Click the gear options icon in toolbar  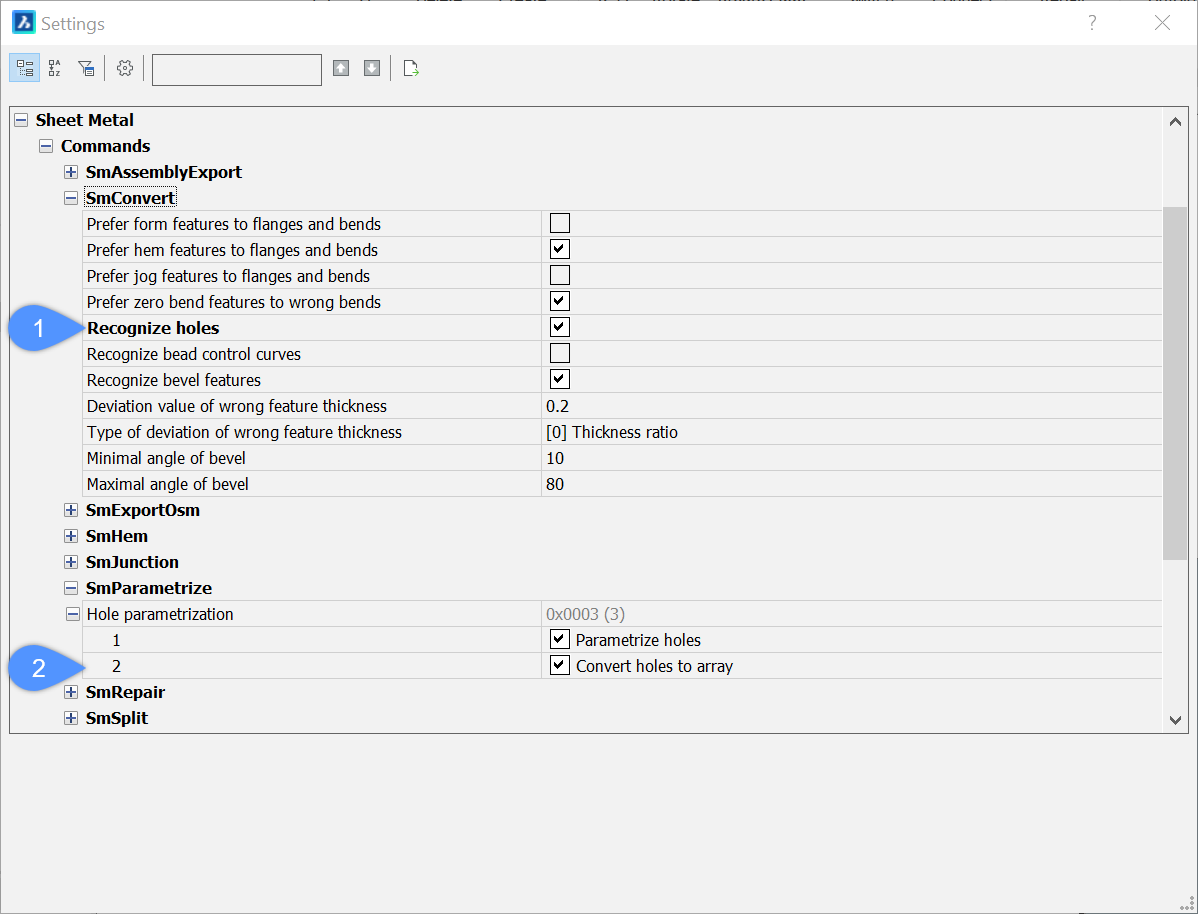tap(125, 68)
